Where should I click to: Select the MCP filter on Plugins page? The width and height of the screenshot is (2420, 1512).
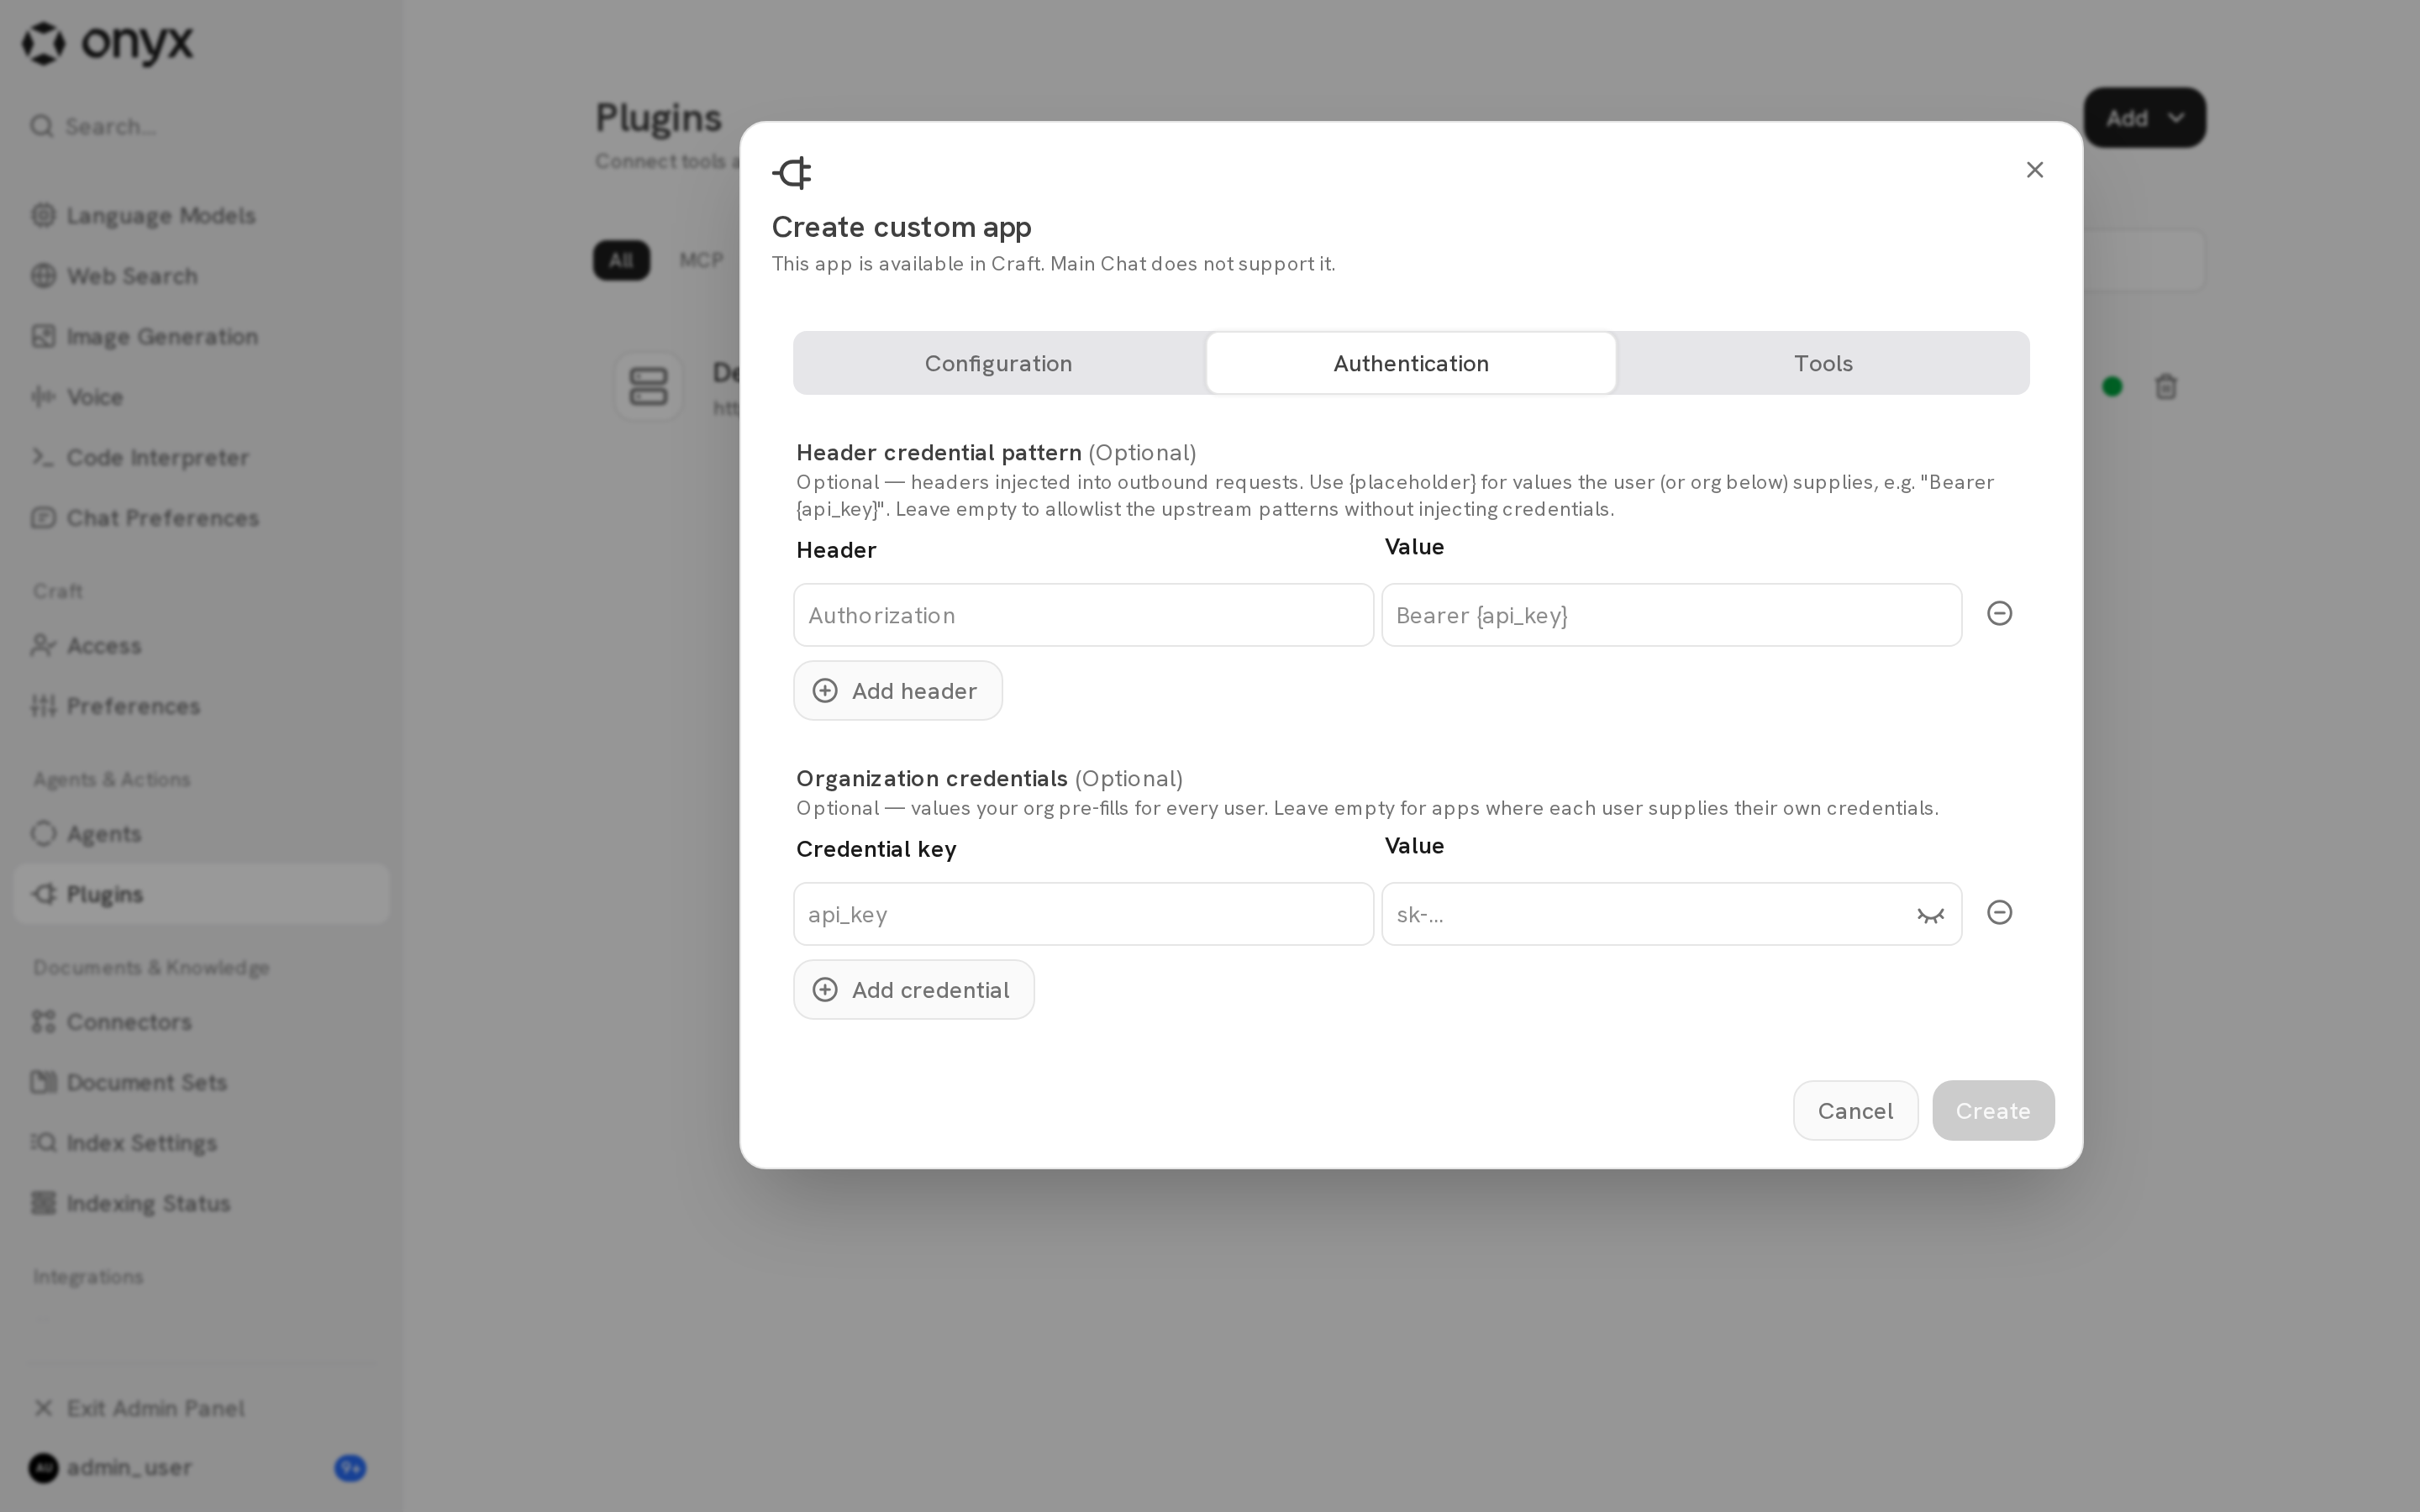coord(701,261)
